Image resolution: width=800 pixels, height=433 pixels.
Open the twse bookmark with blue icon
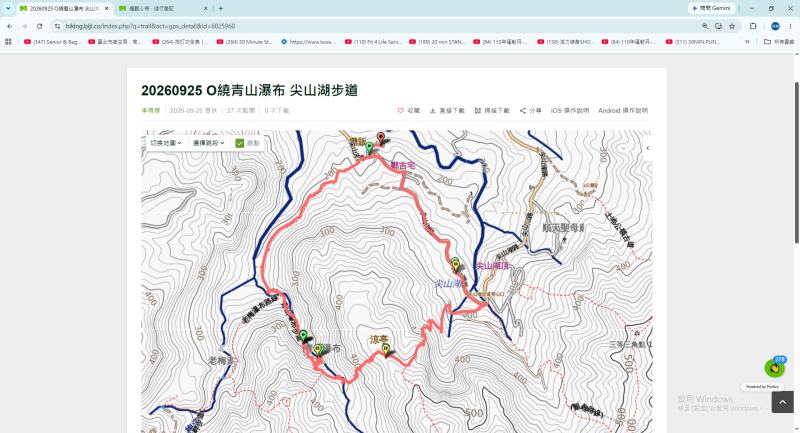click(x=308, y=42)
